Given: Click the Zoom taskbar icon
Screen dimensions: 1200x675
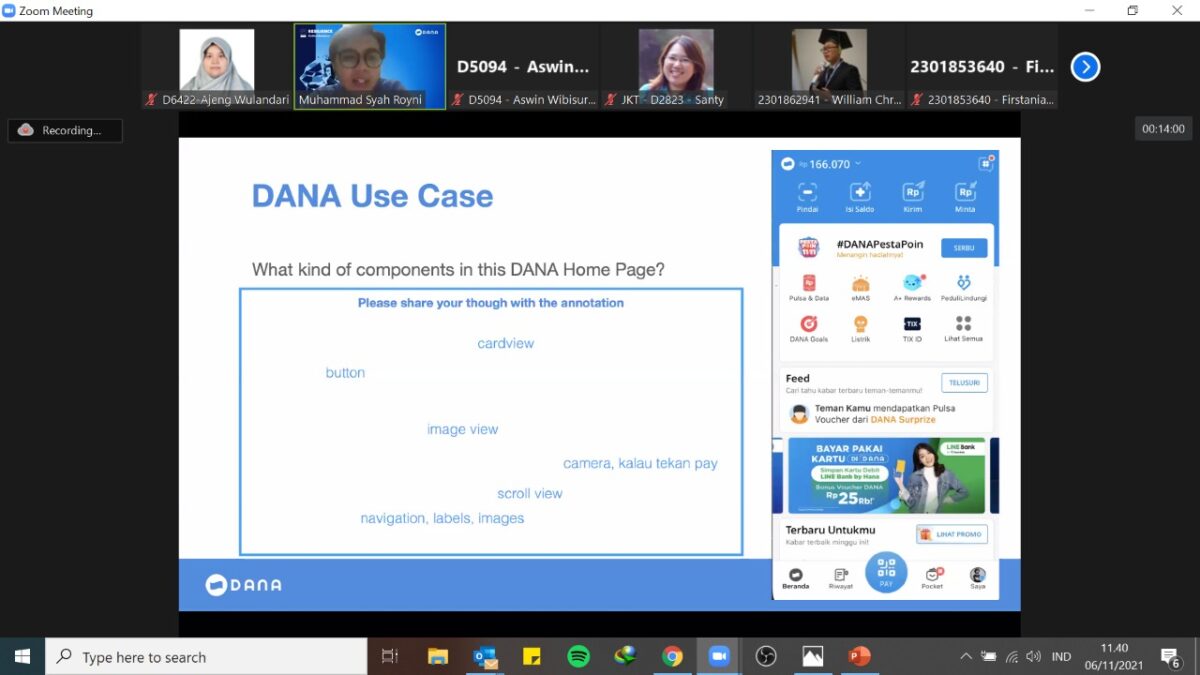Looking at the screenshot, I should point(719,656).
